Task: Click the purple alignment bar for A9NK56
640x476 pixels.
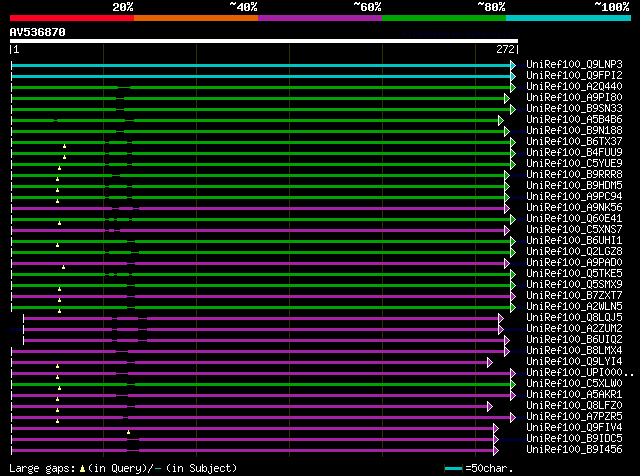Action: click(258, 209)
